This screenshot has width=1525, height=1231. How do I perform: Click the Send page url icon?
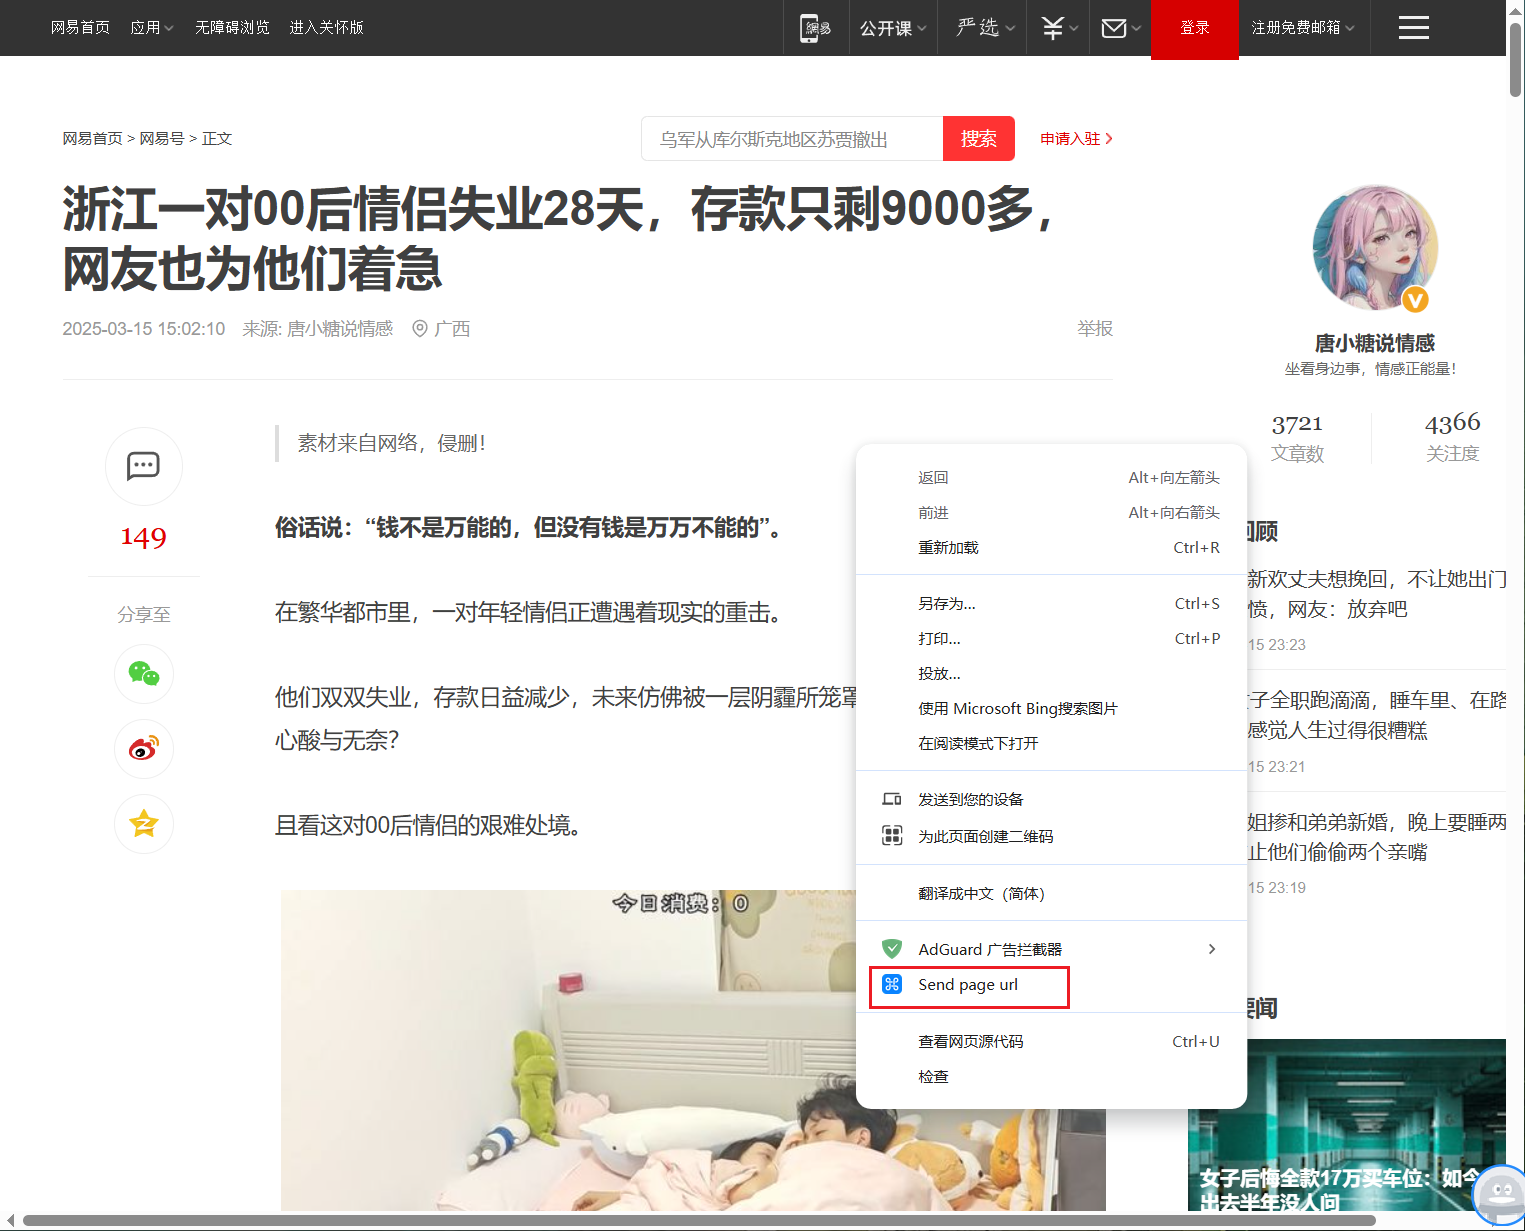coord(892,985)
